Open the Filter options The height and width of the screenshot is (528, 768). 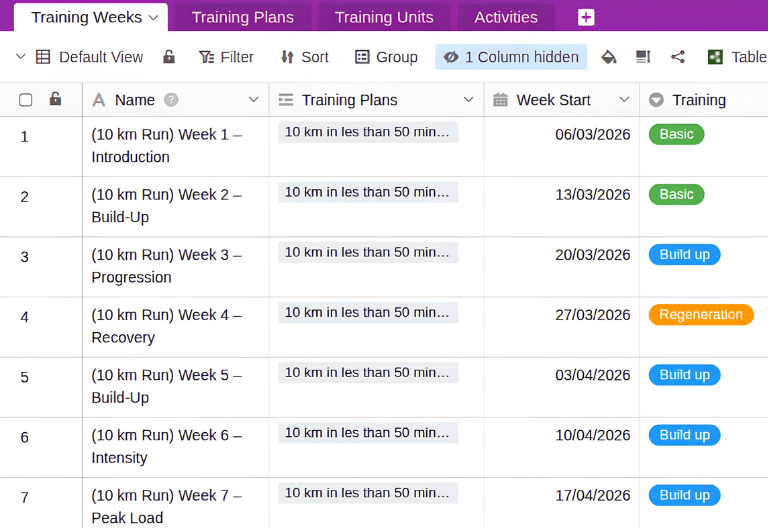click(x=226, y=57)
